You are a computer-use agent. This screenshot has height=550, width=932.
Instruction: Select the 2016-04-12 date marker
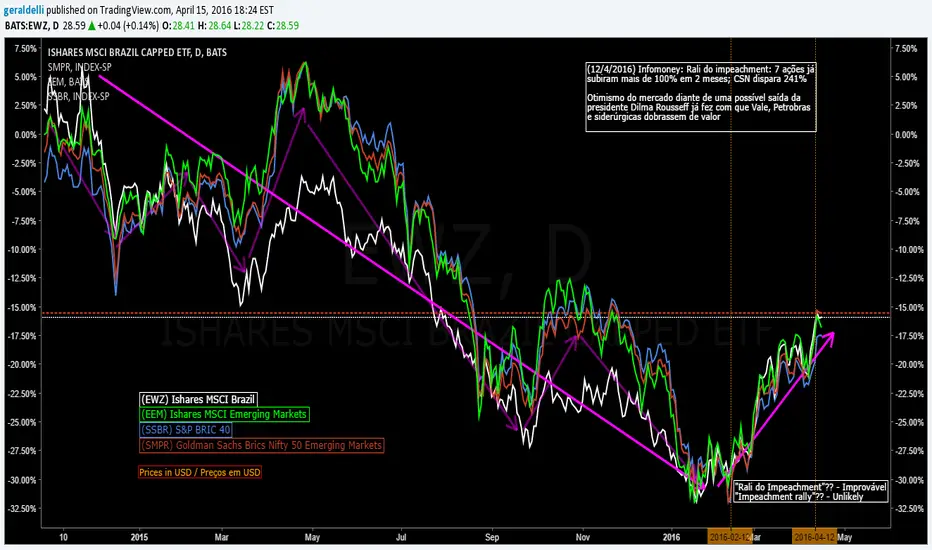pos(814,537)
